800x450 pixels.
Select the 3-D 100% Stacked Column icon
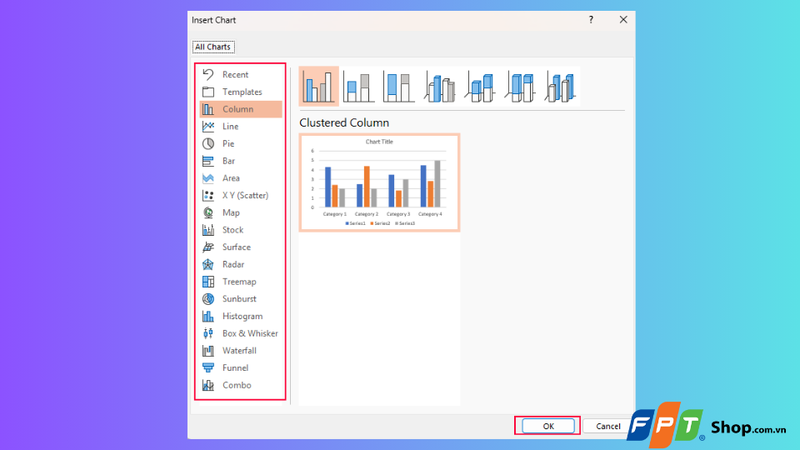(x=520, y=86)
